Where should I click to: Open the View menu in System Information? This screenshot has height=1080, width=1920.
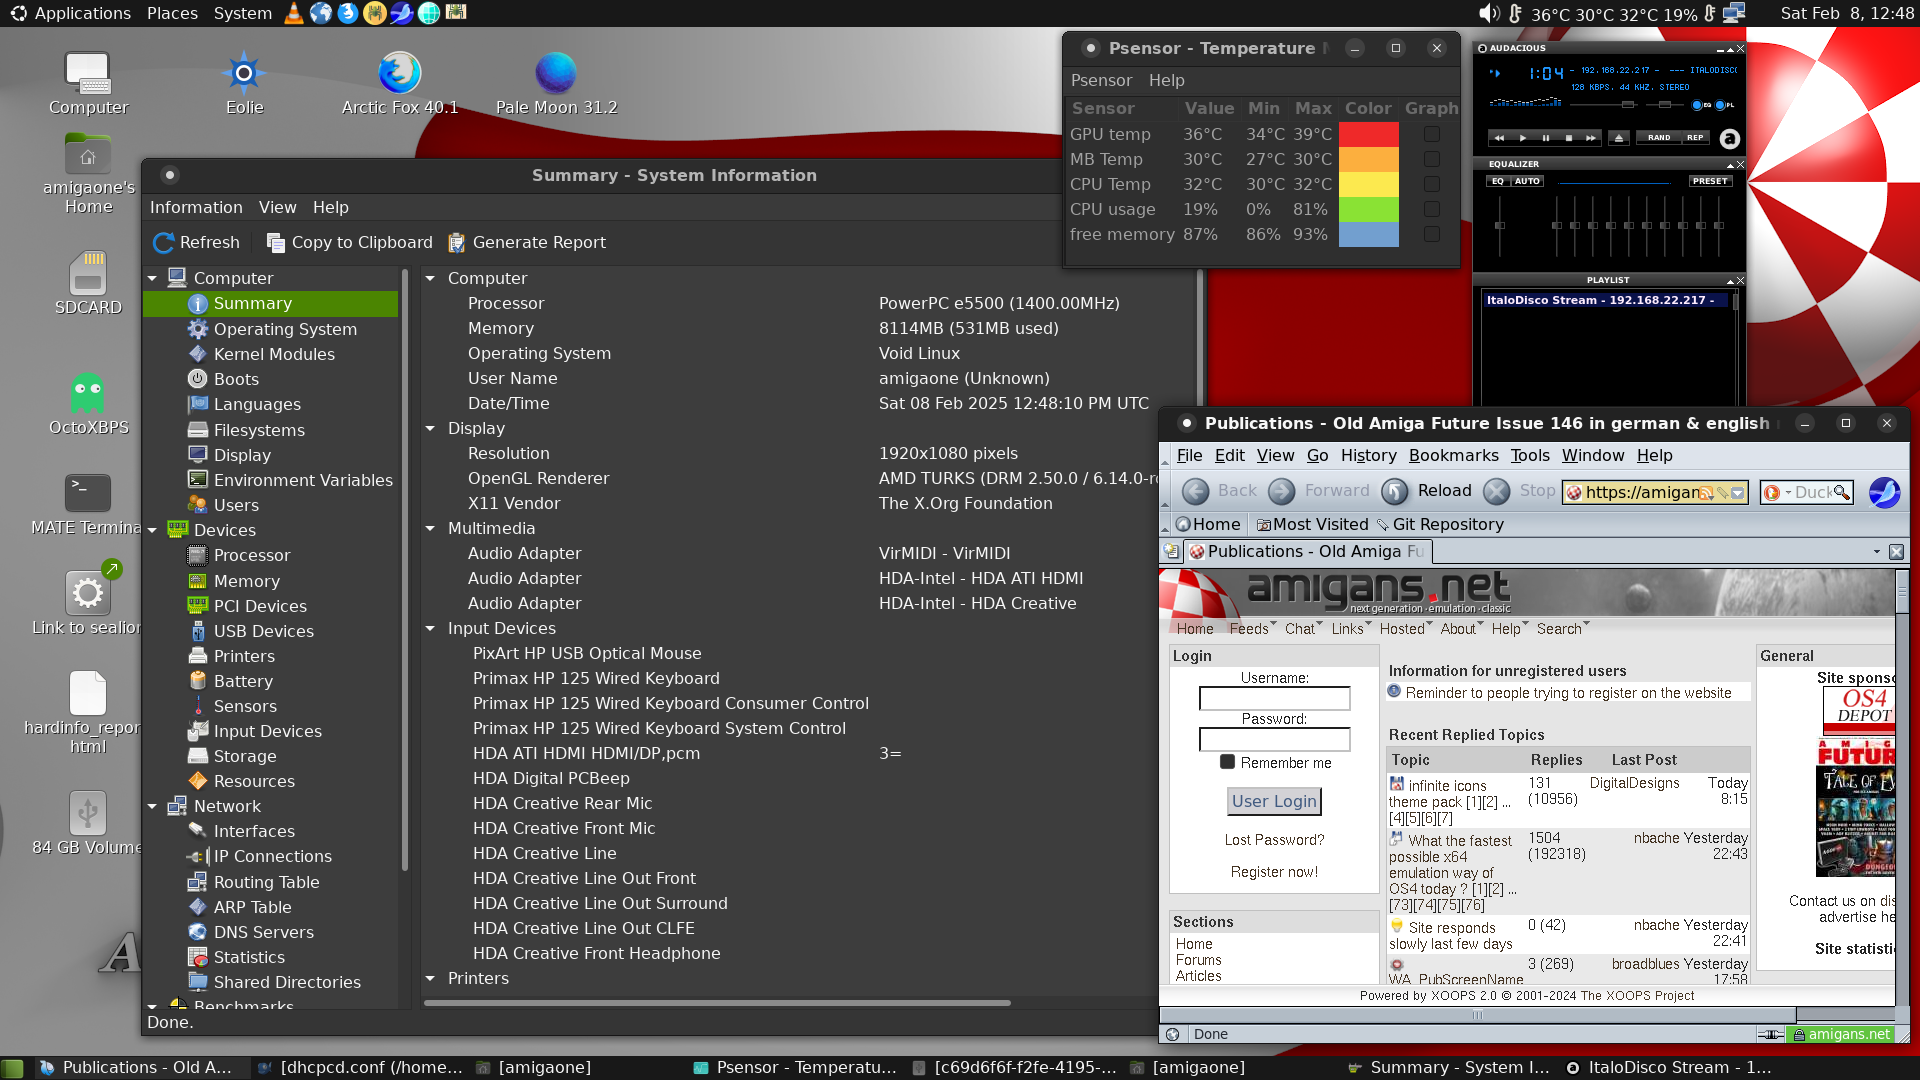(x=277, y=207)
